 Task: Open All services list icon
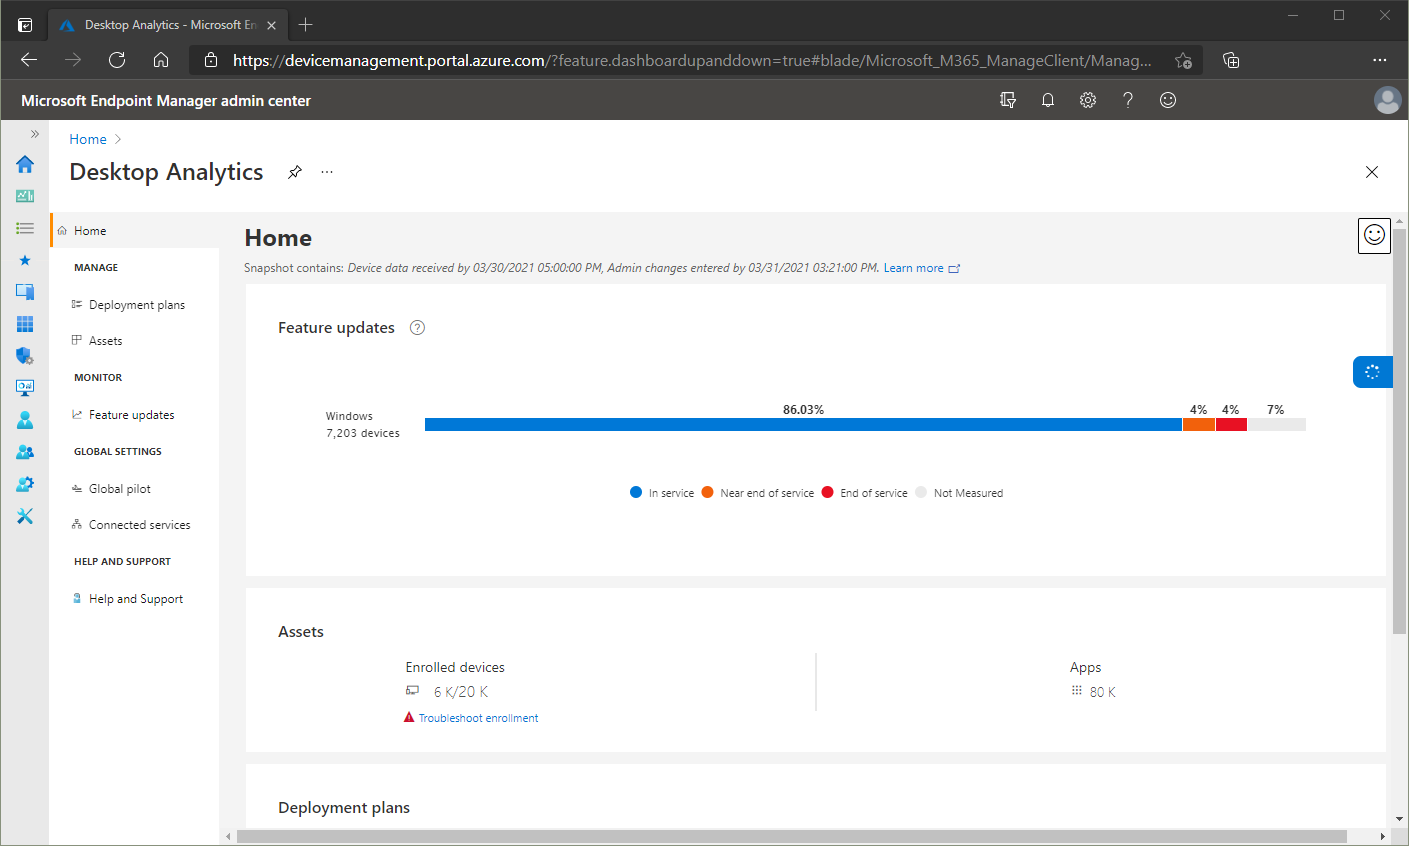pos(25,228)
